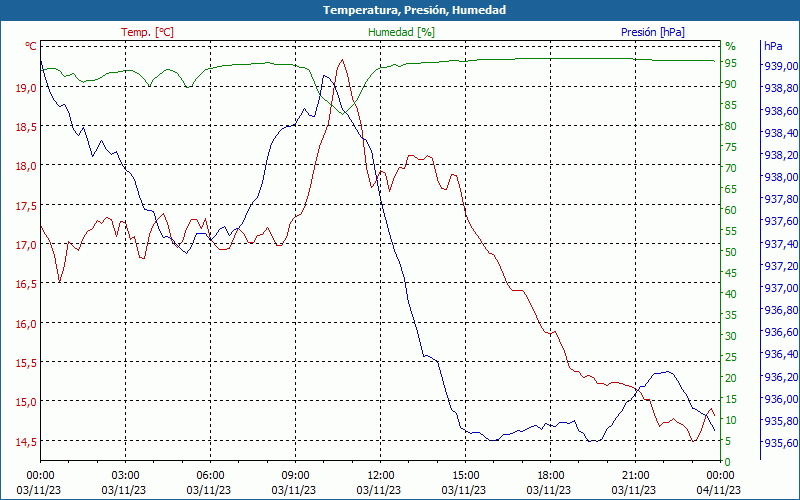The image size is (800, 500).
Task: Click the 15:00 time axis label
Action: (x=465, y=476)
